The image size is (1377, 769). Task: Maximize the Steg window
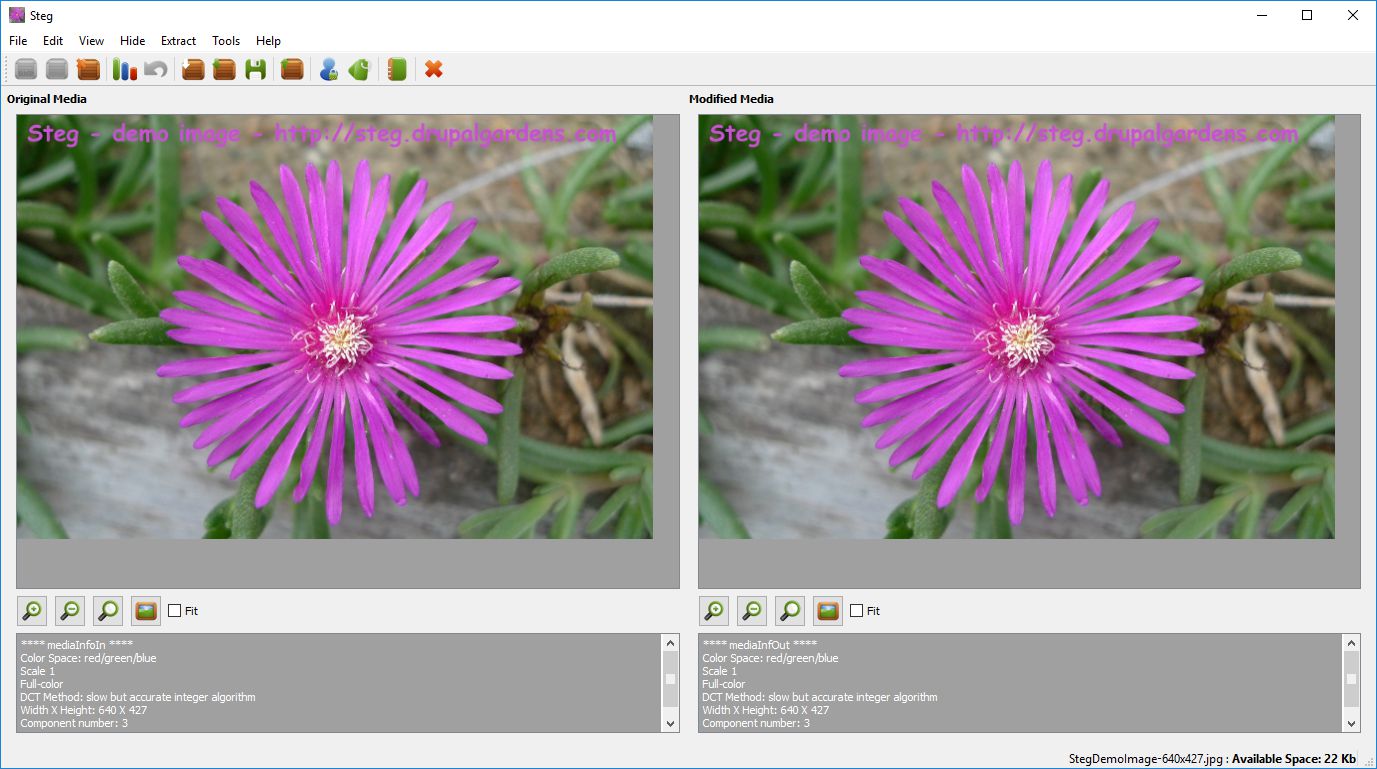pos(1307,15)
